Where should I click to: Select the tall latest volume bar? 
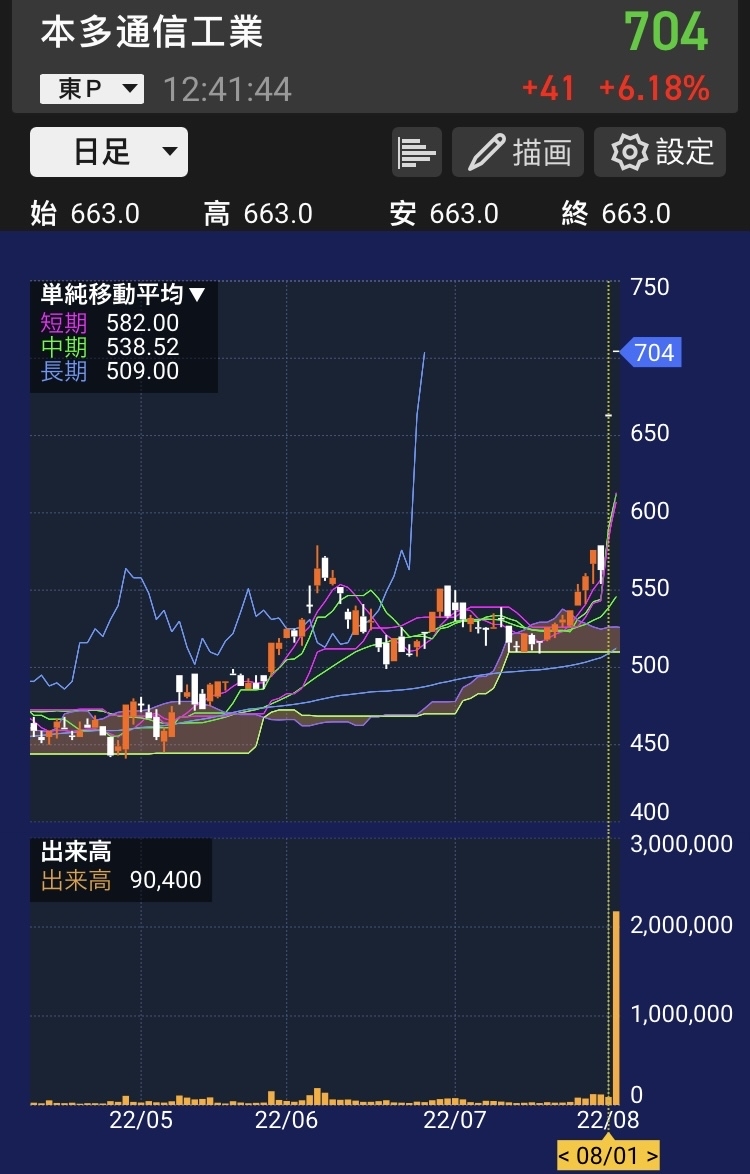pos(616,1005)
